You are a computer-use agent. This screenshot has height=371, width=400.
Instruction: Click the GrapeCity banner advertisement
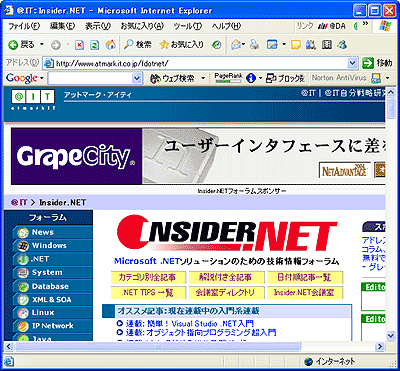click(x=198, y=156)
